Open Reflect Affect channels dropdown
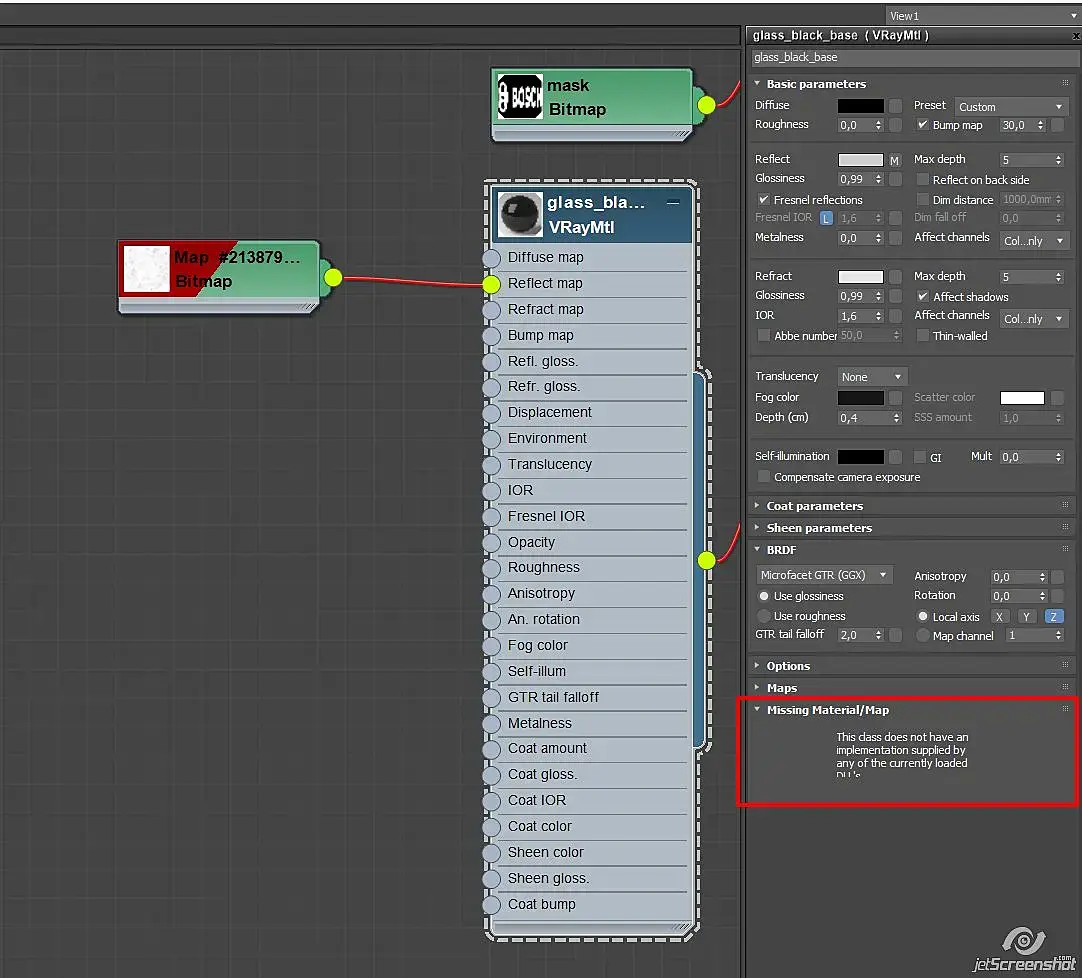 1033,241
